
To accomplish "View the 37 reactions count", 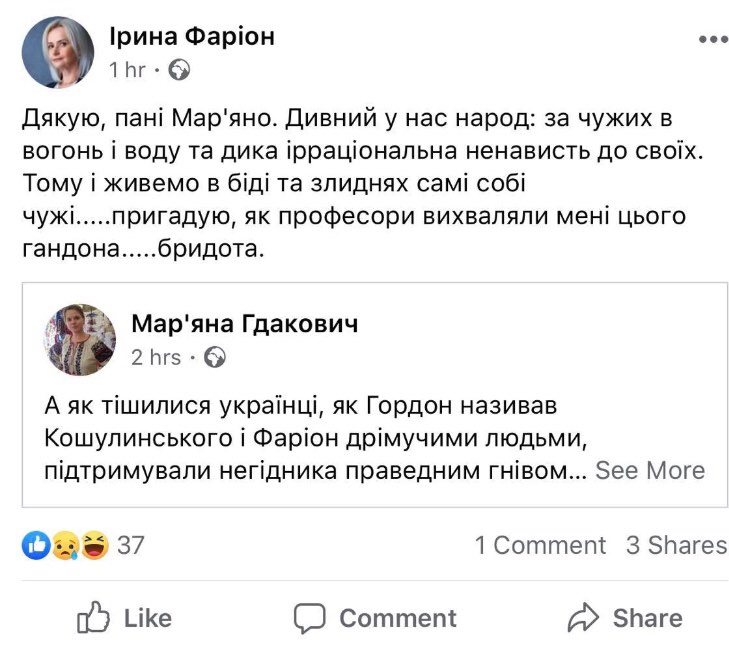I will click(131, 545).
